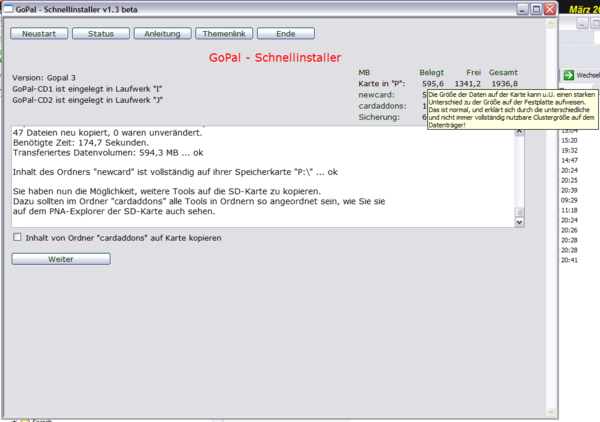
Task: Click the 14:47 entry in background window
Action: click(x=569, y=160)
